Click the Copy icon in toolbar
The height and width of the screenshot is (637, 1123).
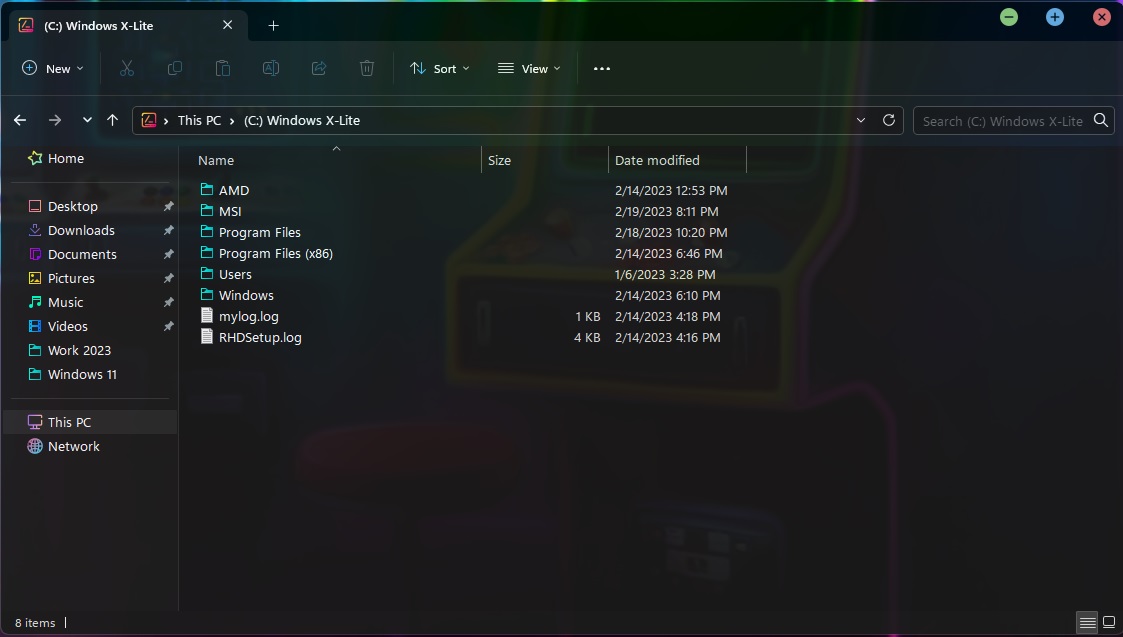pyautogui.click(x=175, y=68)
